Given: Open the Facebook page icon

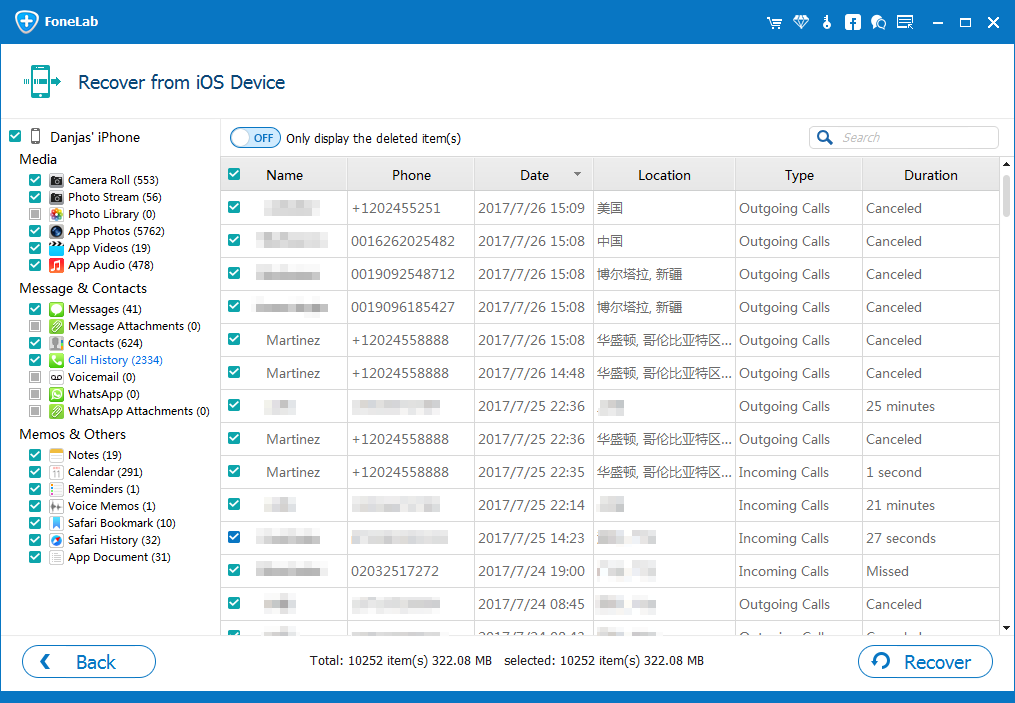Looking at the screenshot, I should click(x=852, y=22).
